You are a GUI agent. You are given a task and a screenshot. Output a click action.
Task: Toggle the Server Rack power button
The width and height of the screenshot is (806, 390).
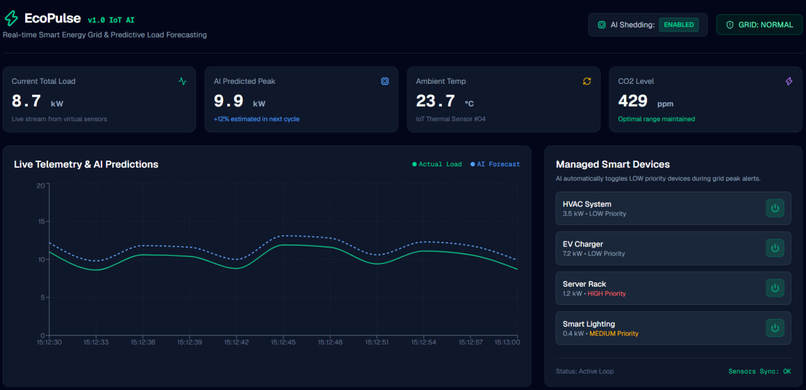click(x=775, y=288)
